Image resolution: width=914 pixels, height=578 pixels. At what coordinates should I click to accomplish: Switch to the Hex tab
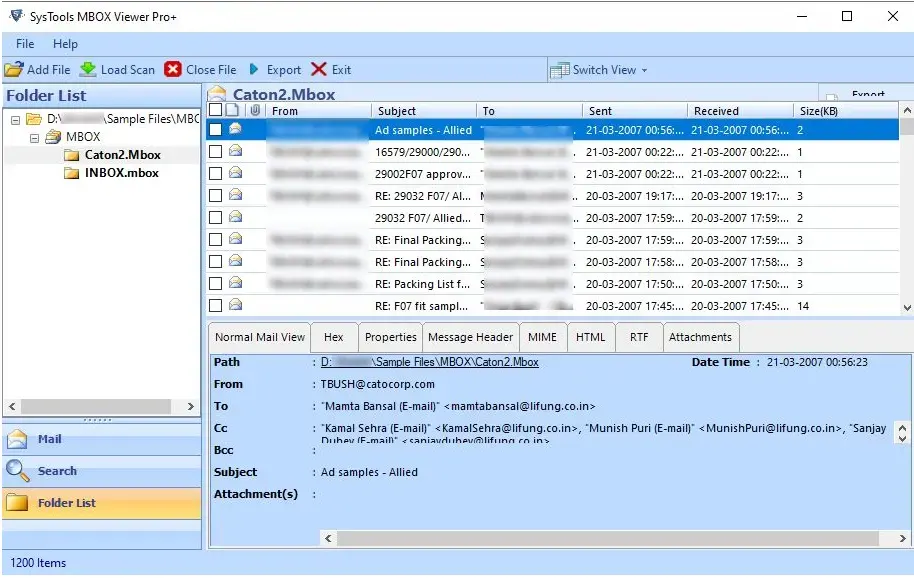click(333, 337)
